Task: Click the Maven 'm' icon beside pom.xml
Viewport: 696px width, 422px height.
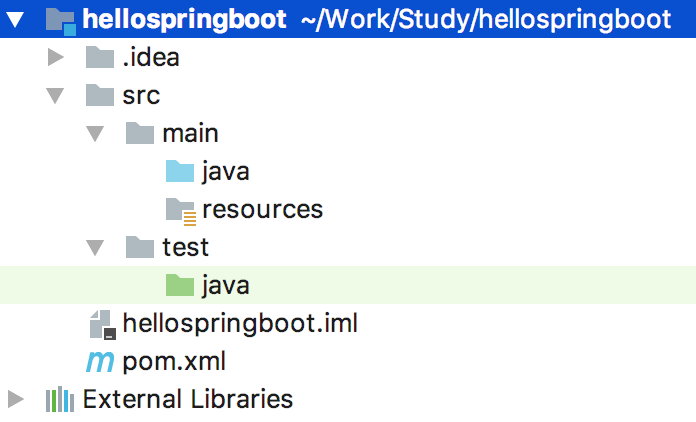Action: [x=101, y=361]
